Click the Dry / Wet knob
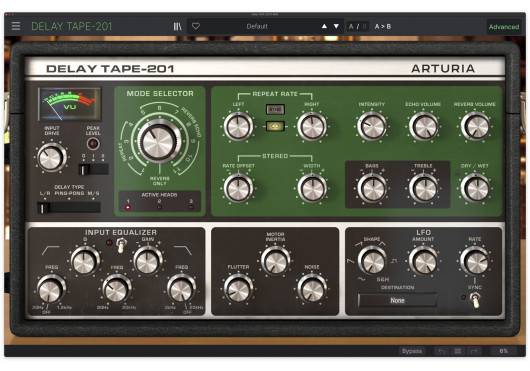The image size is (530, 371). [x=475, y=188]
